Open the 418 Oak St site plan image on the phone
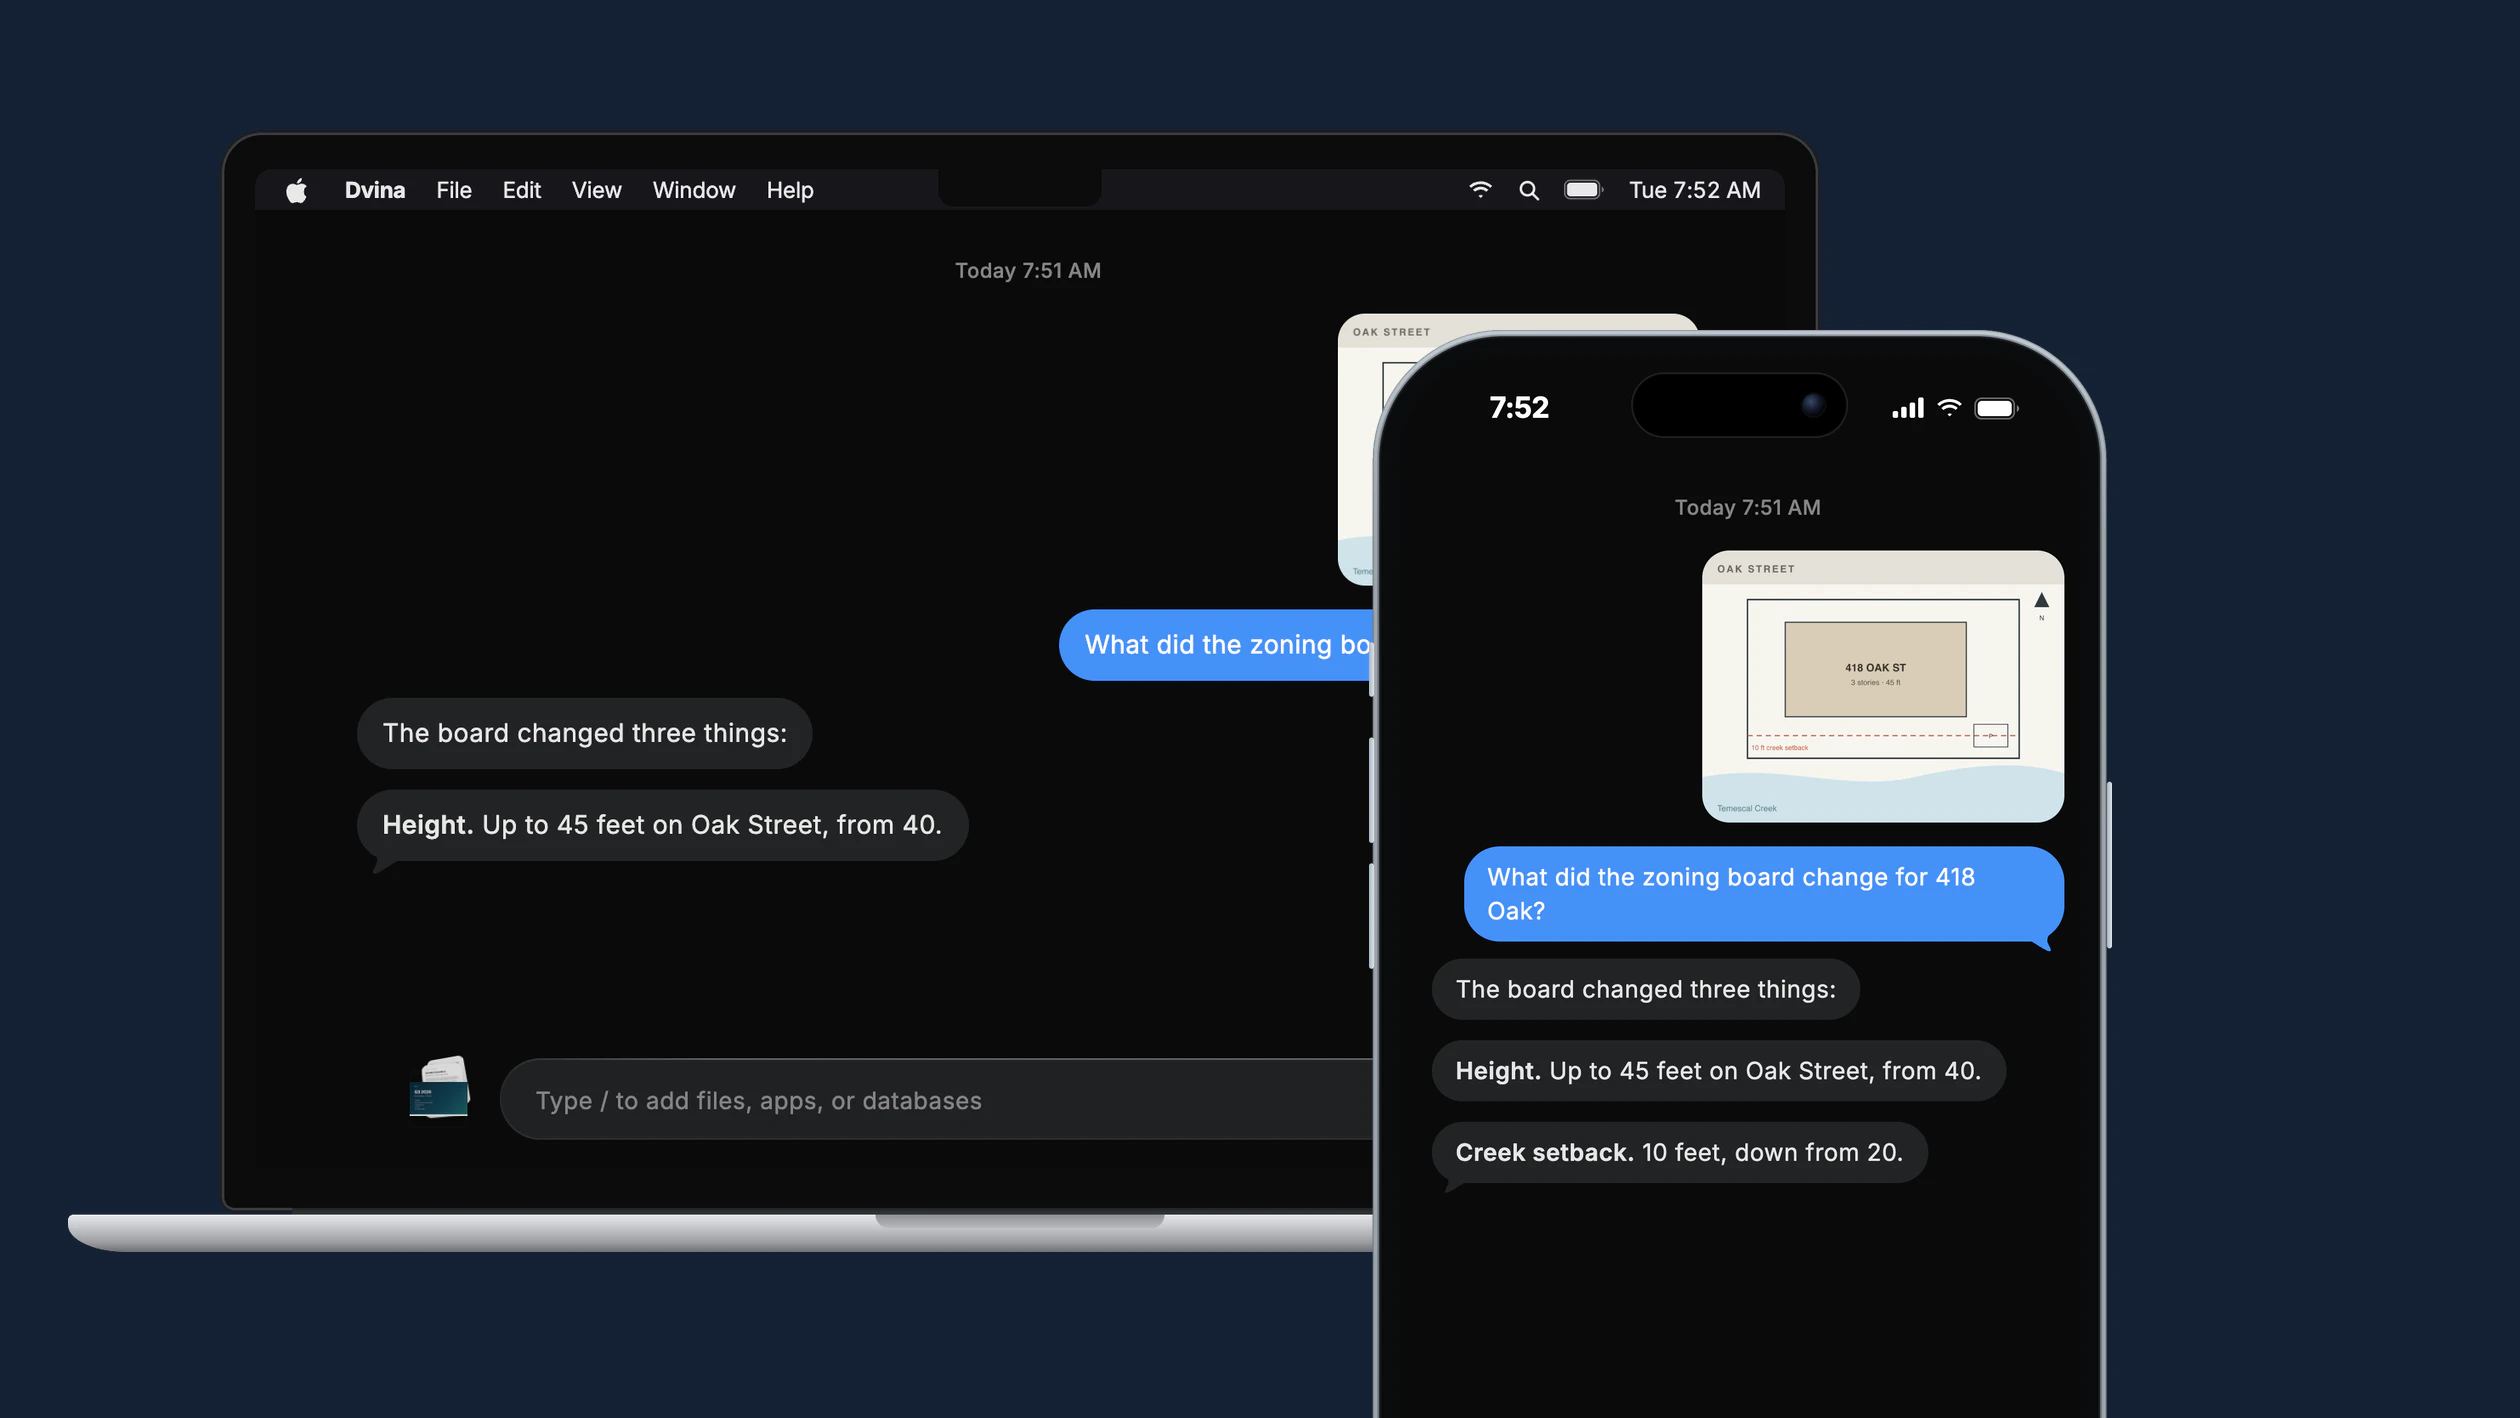 point(1883,686)
